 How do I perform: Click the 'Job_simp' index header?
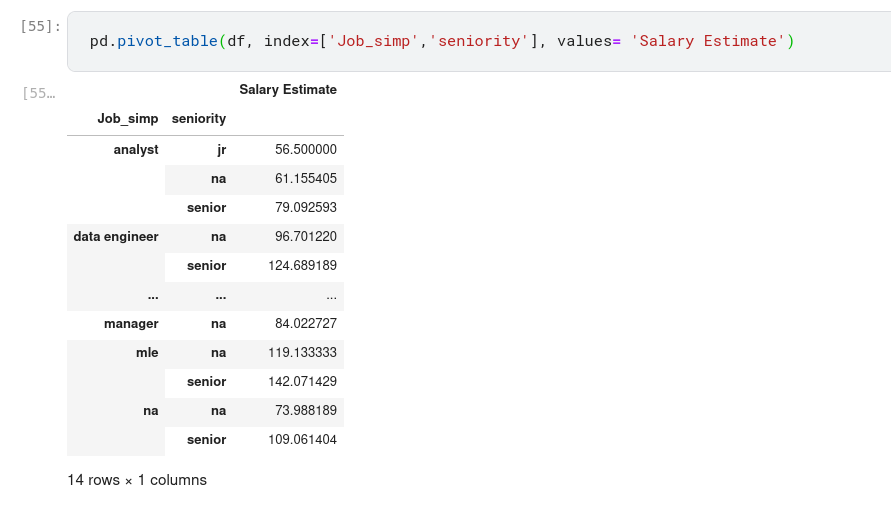point(127,119)
